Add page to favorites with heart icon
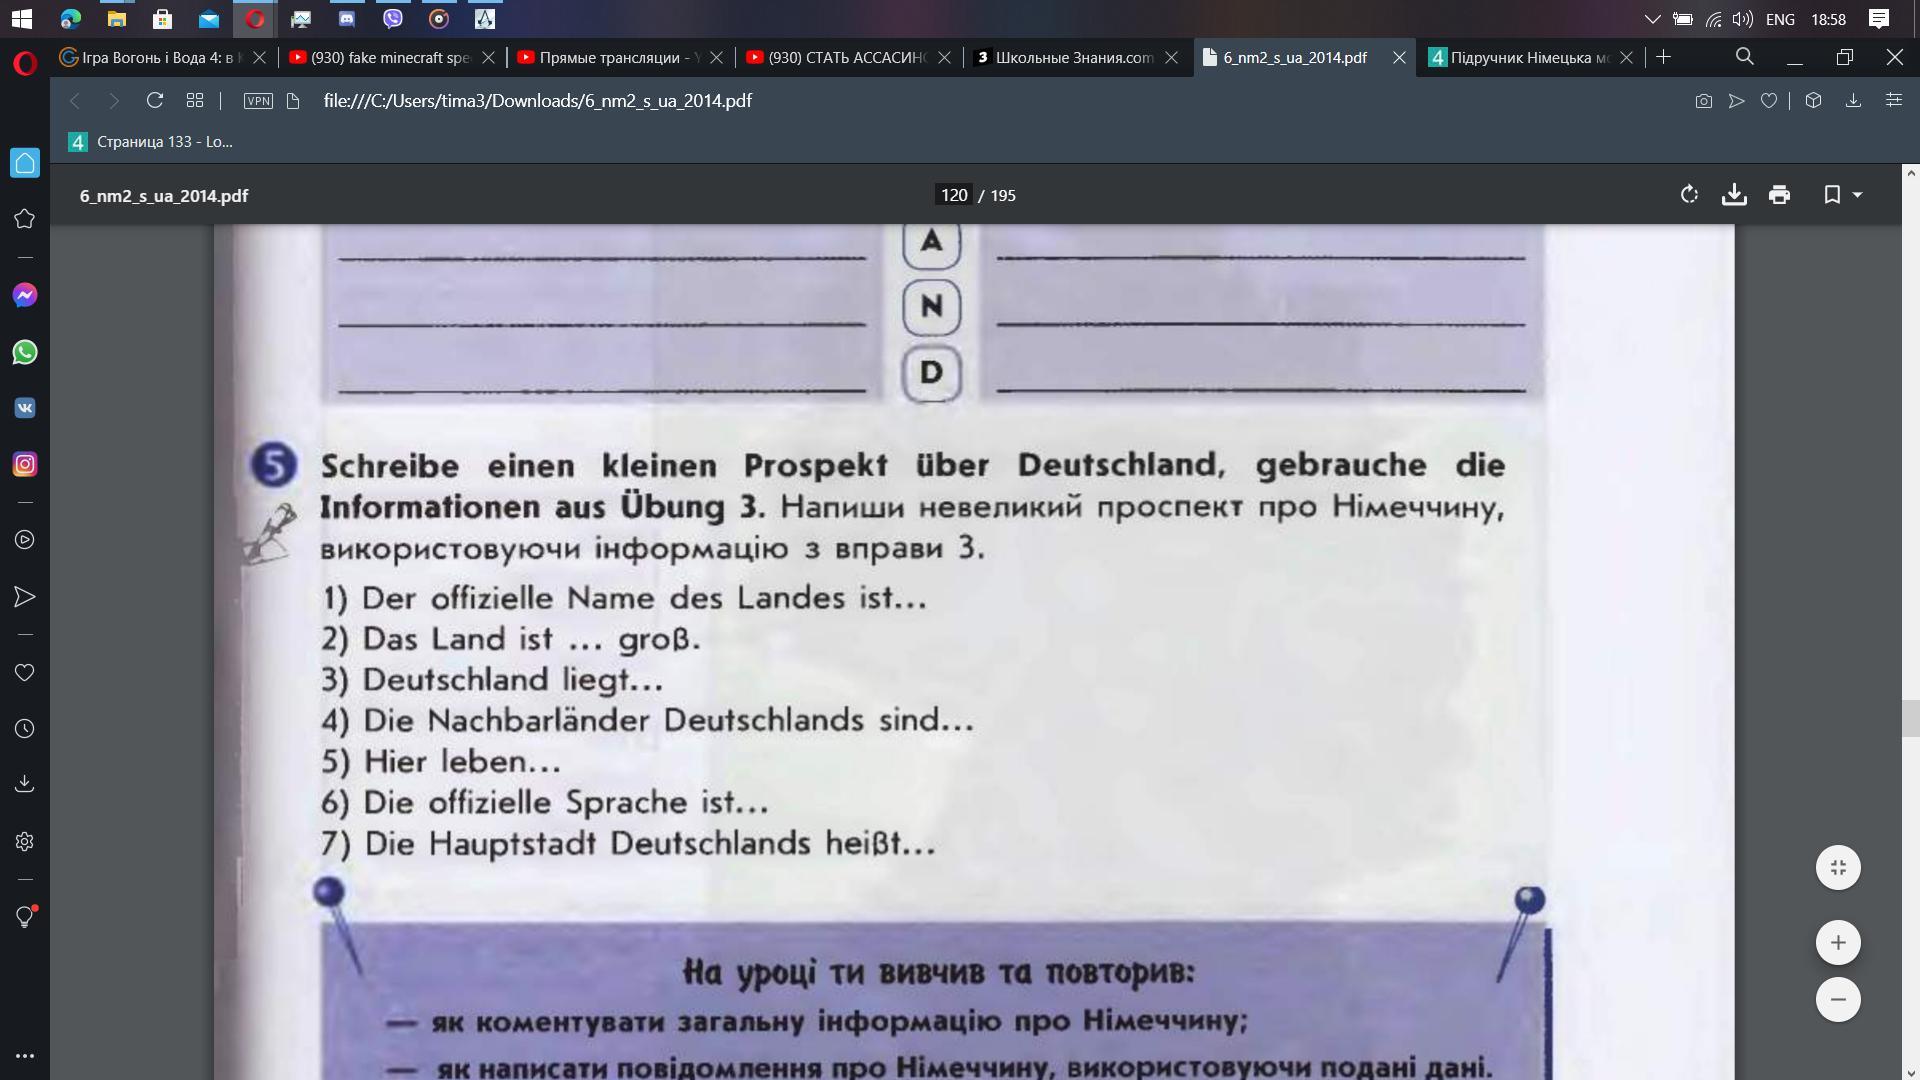 1769,101
